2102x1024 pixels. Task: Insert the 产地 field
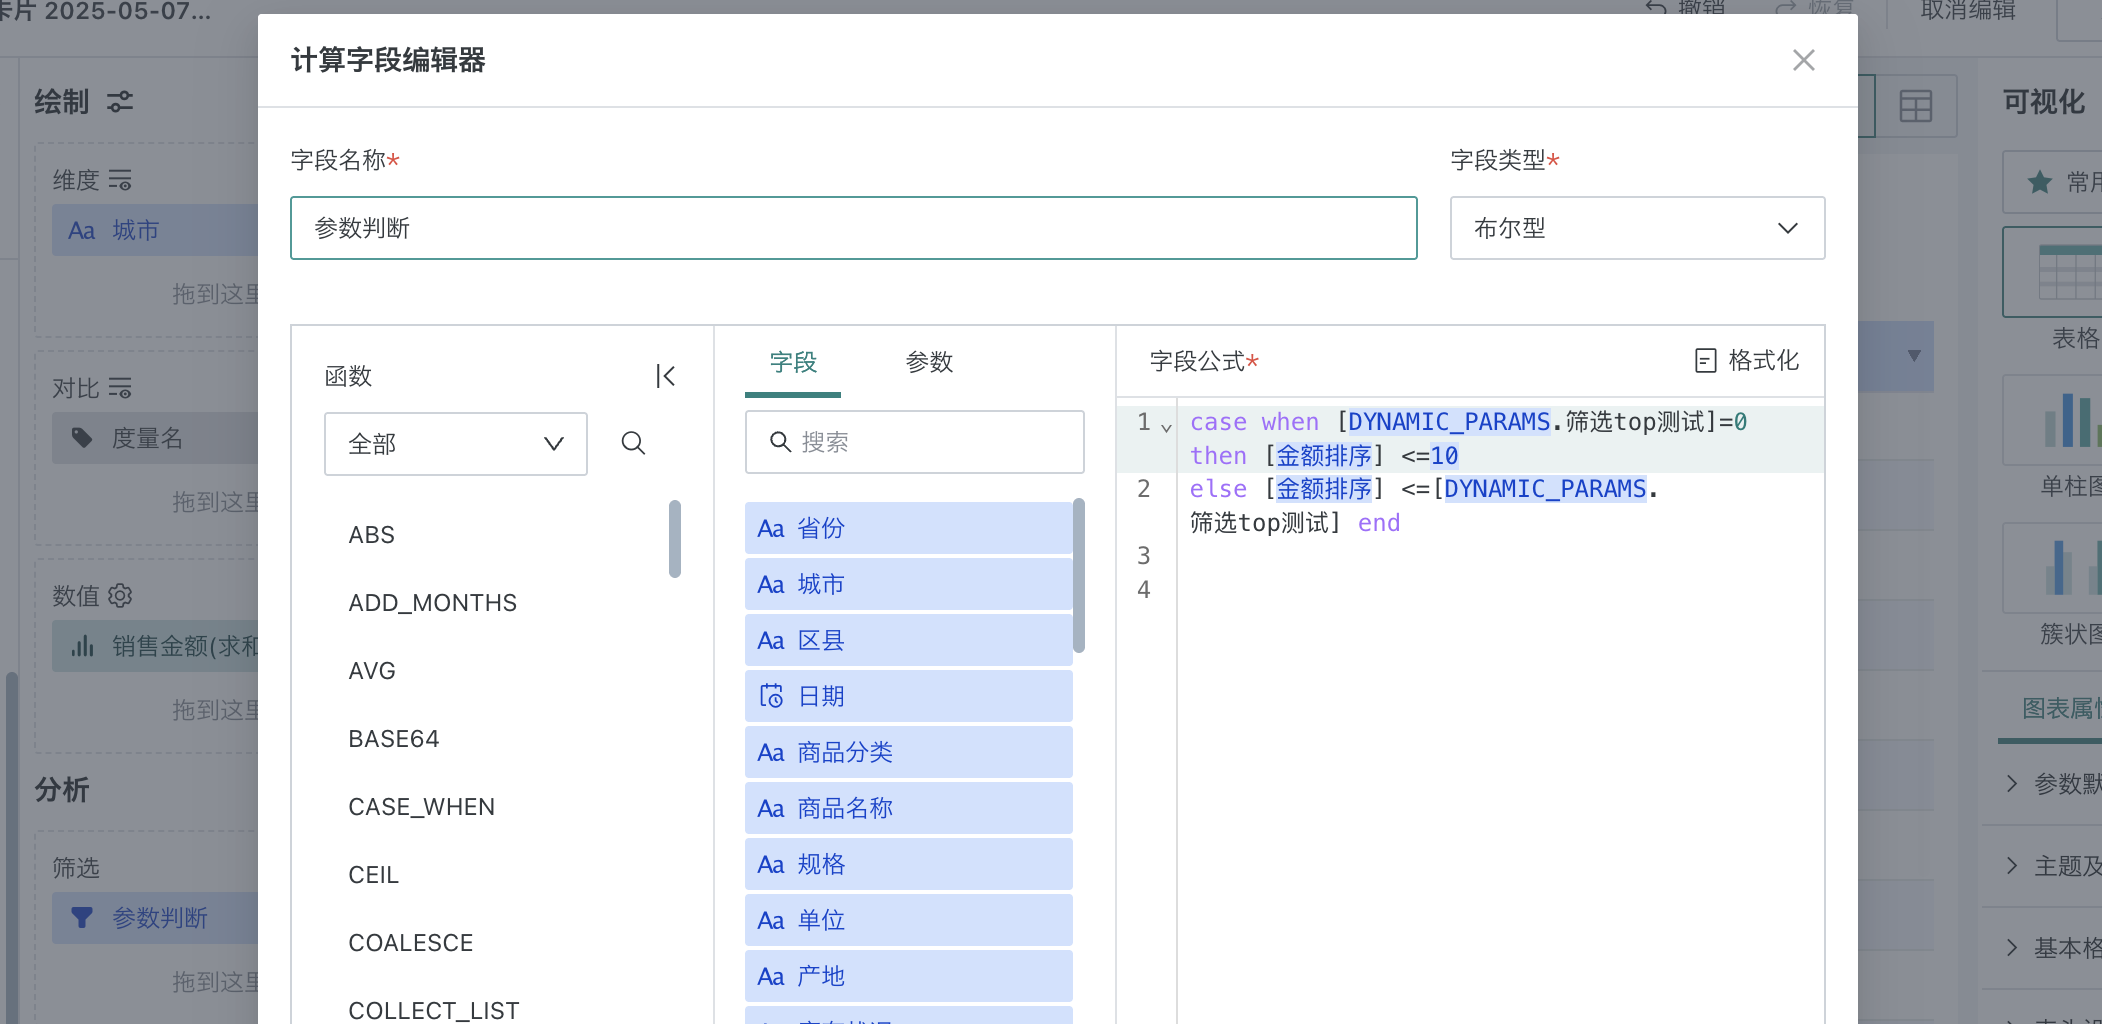click(x=908, y=976)
